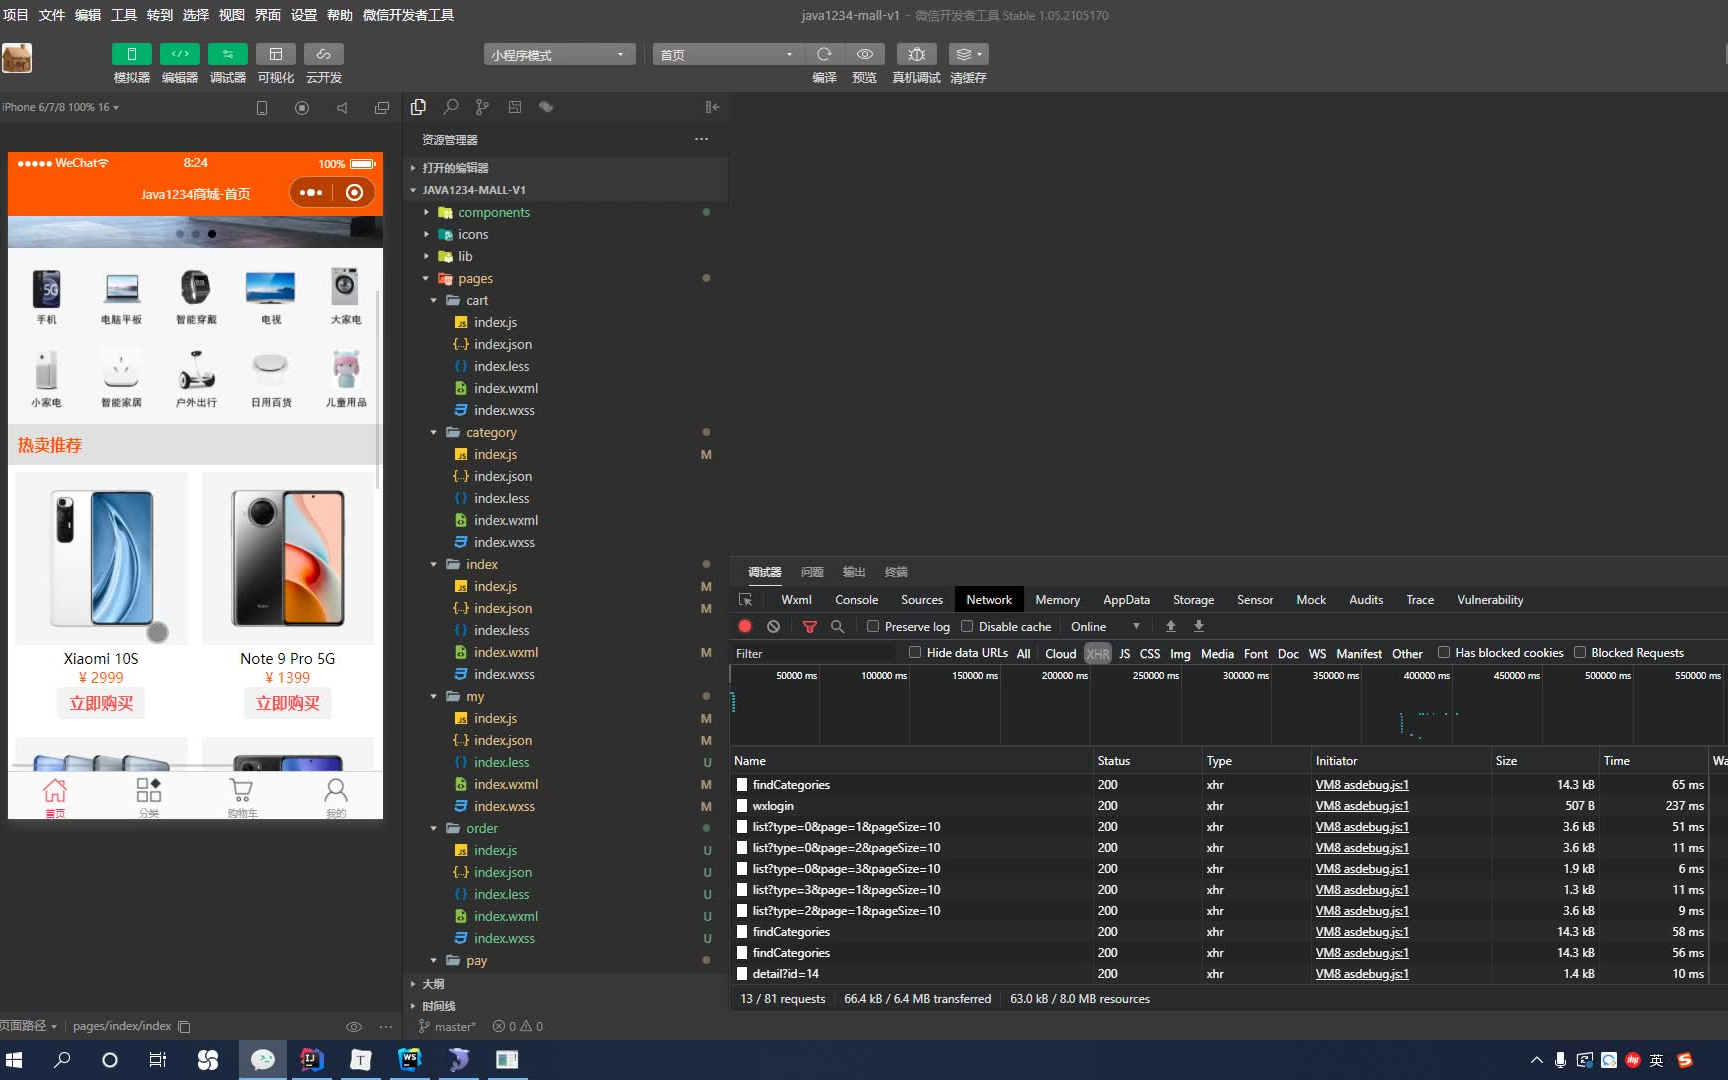
Task: Click the WebStorm taskbar icon
Action: coord(410,1059)
